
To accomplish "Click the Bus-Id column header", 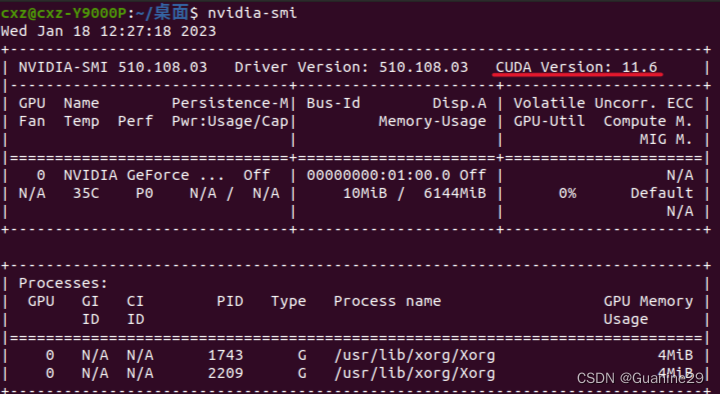I will pos(333,103).
